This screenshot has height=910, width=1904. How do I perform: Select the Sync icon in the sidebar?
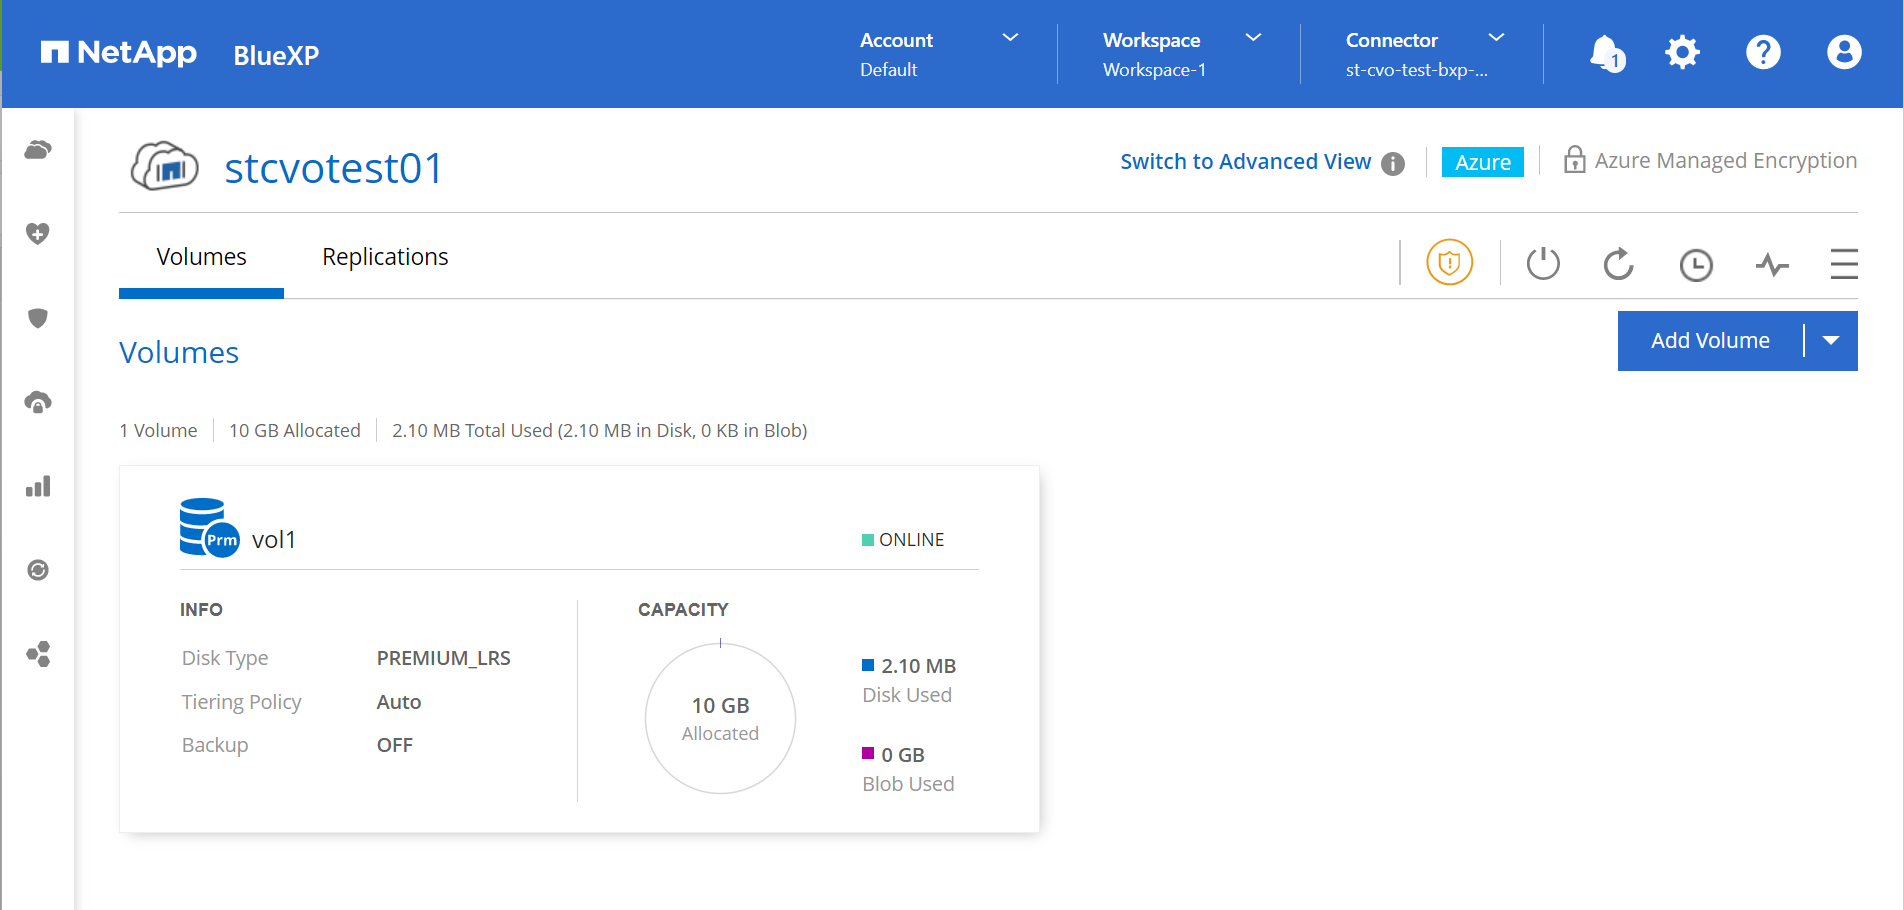pos(38,570)
